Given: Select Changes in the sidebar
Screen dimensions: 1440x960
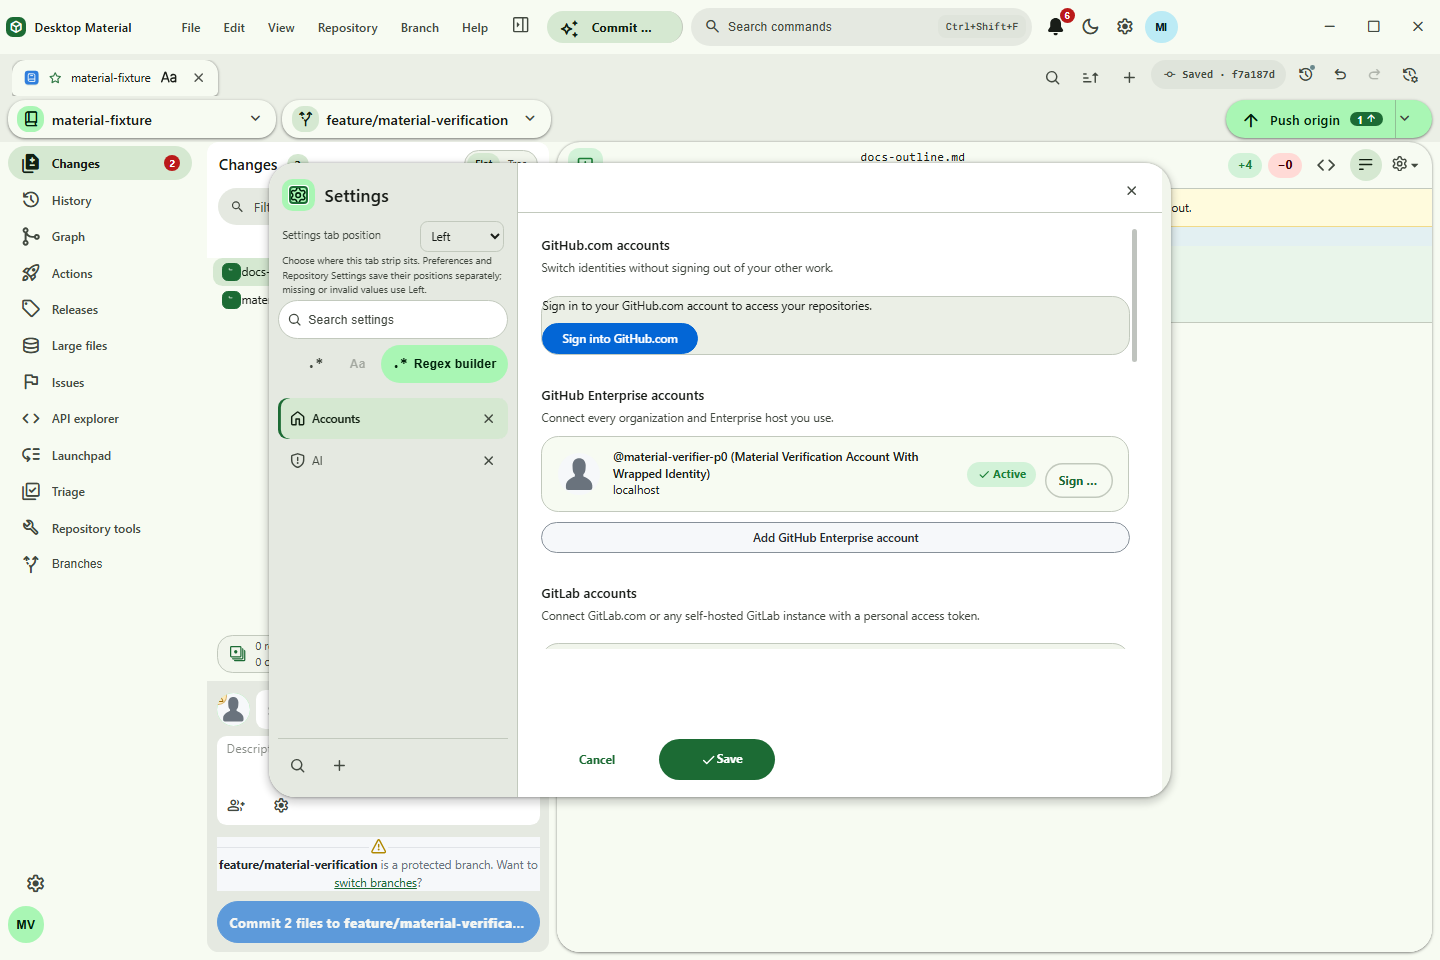Looking at the screenshot, I should coord(100,163).
